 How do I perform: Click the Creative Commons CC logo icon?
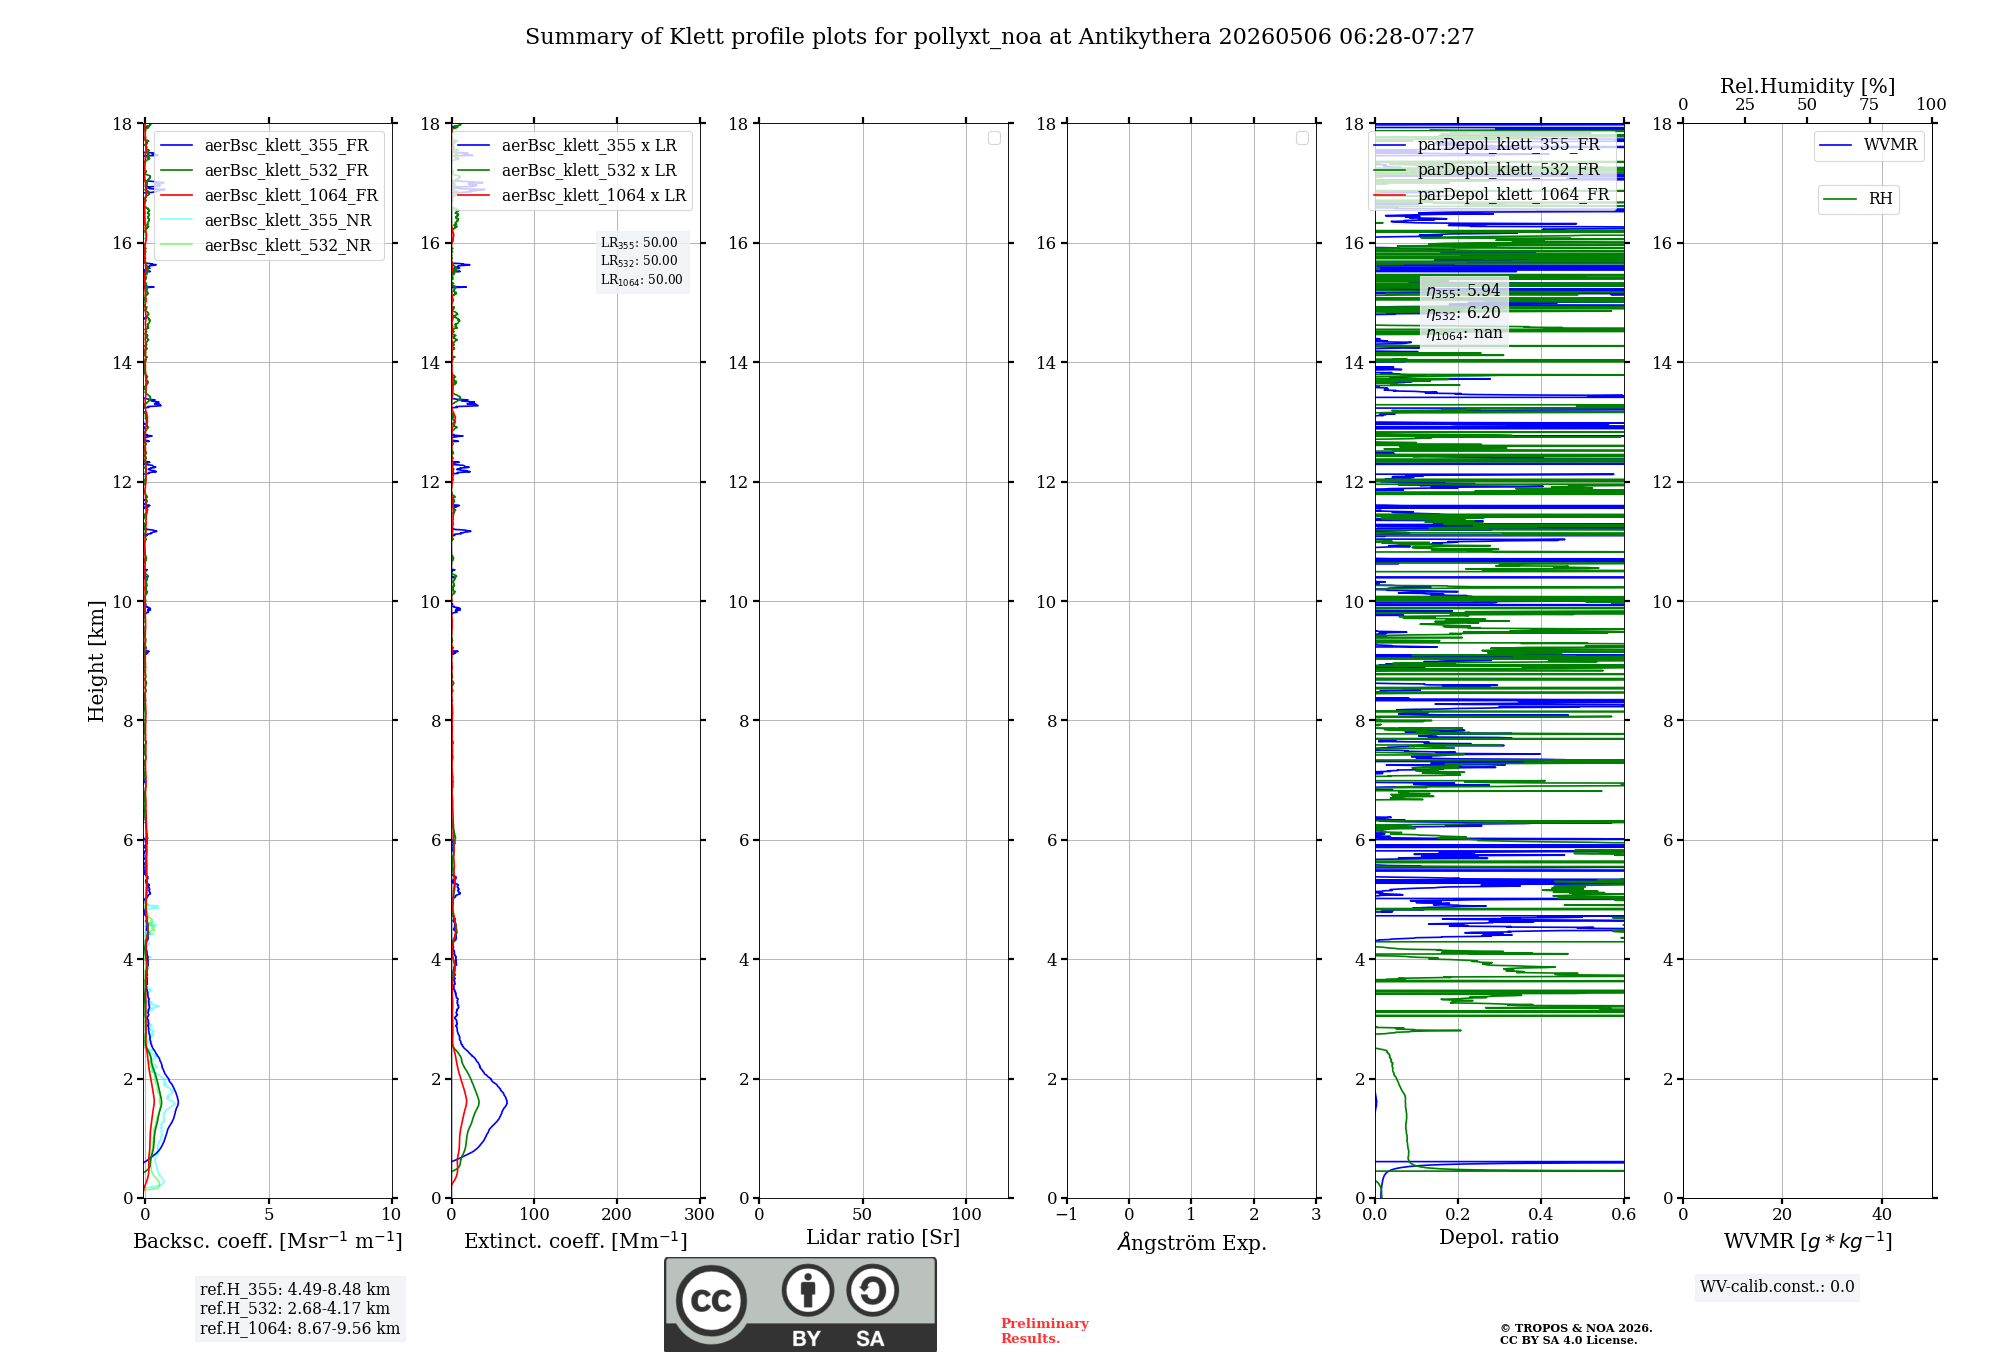coord(711,1301)
